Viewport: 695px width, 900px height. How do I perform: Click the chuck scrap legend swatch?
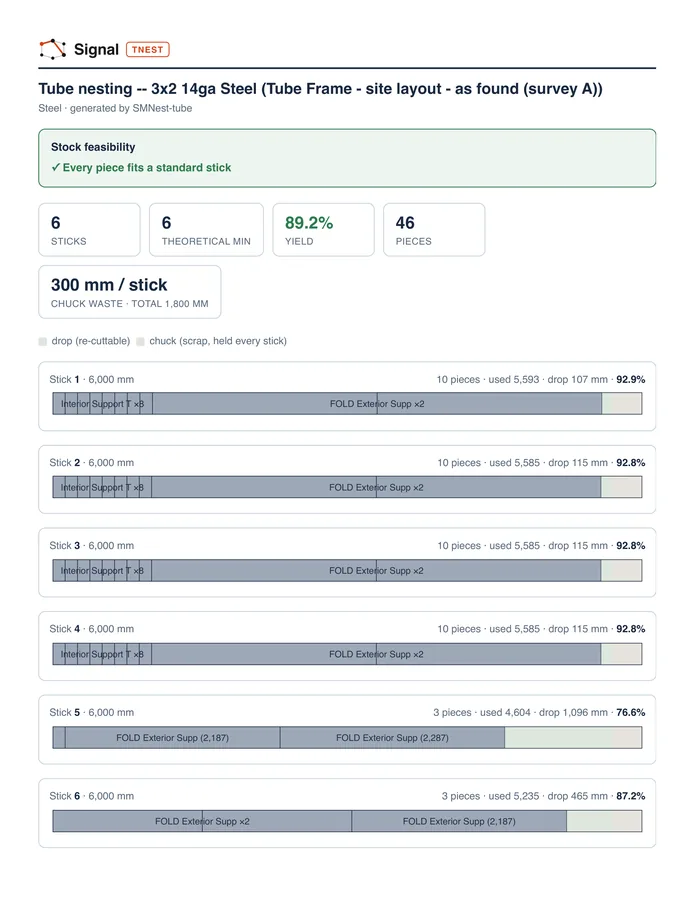[x=140, y=342]
